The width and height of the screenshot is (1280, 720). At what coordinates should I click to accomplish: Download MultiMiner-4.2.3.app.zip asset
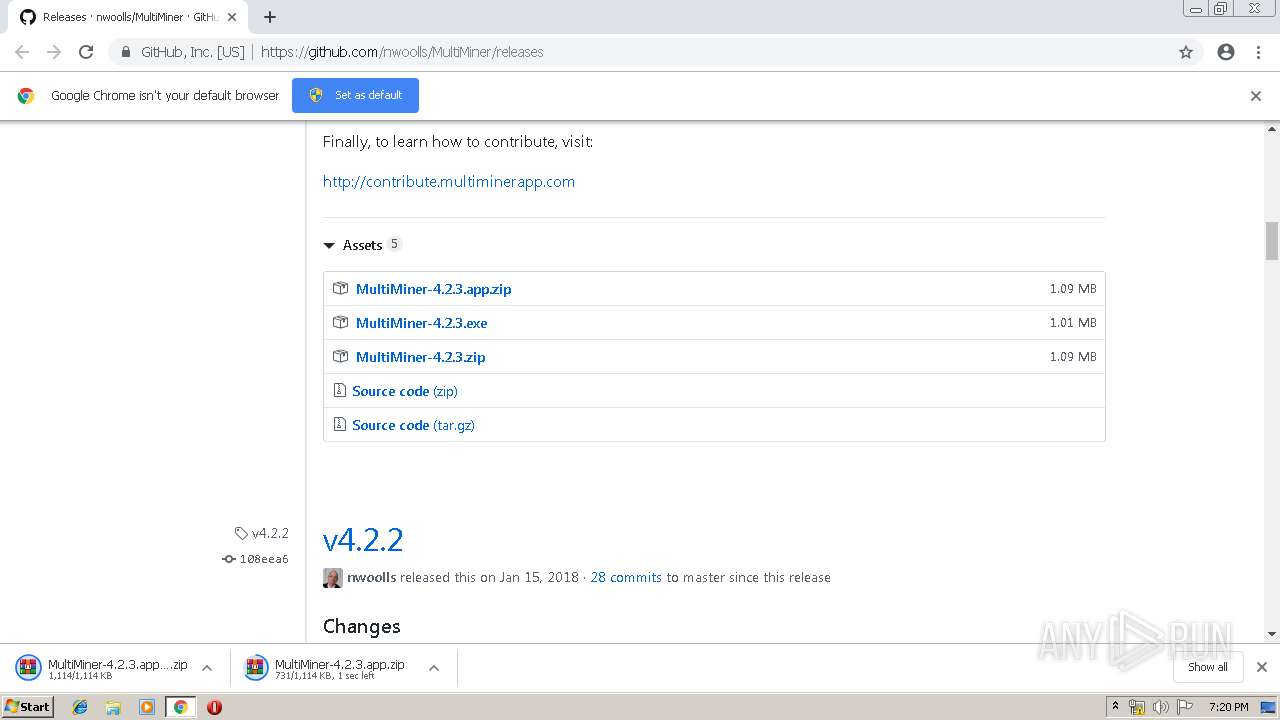point(433,289)
